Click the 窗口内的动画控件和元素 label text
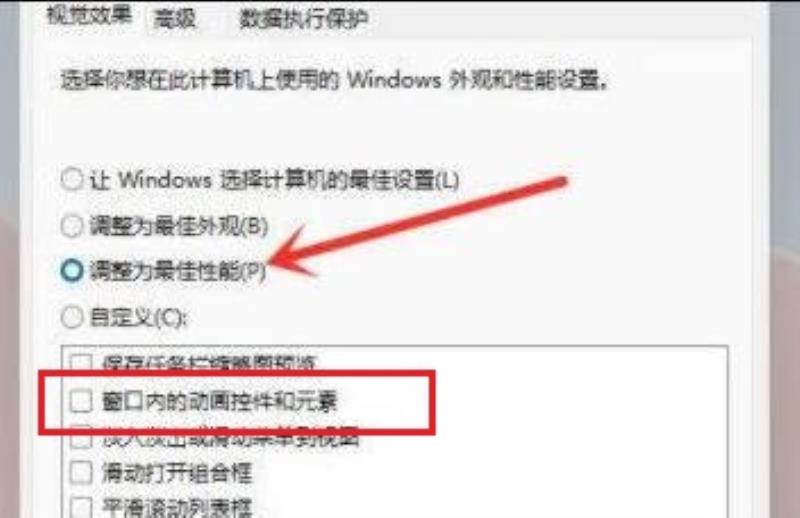This screenshot has width=800, height=518. point(219,401)
